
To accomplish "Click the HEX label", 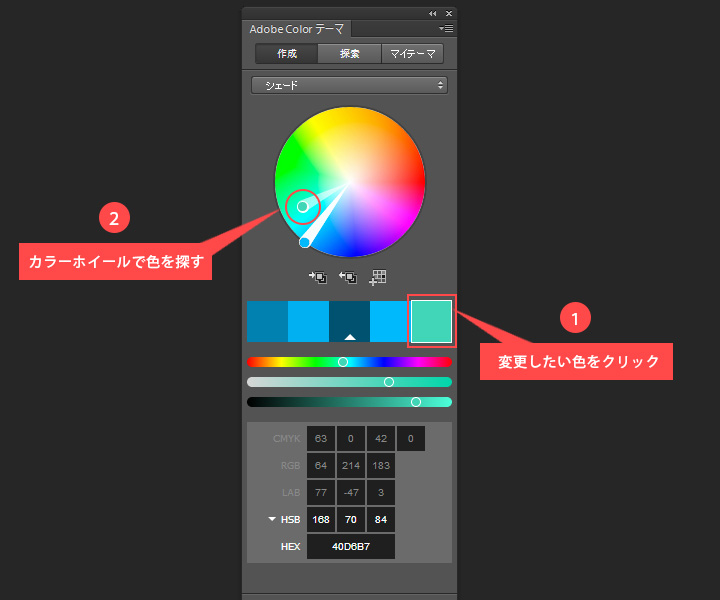I will point(291,547).
